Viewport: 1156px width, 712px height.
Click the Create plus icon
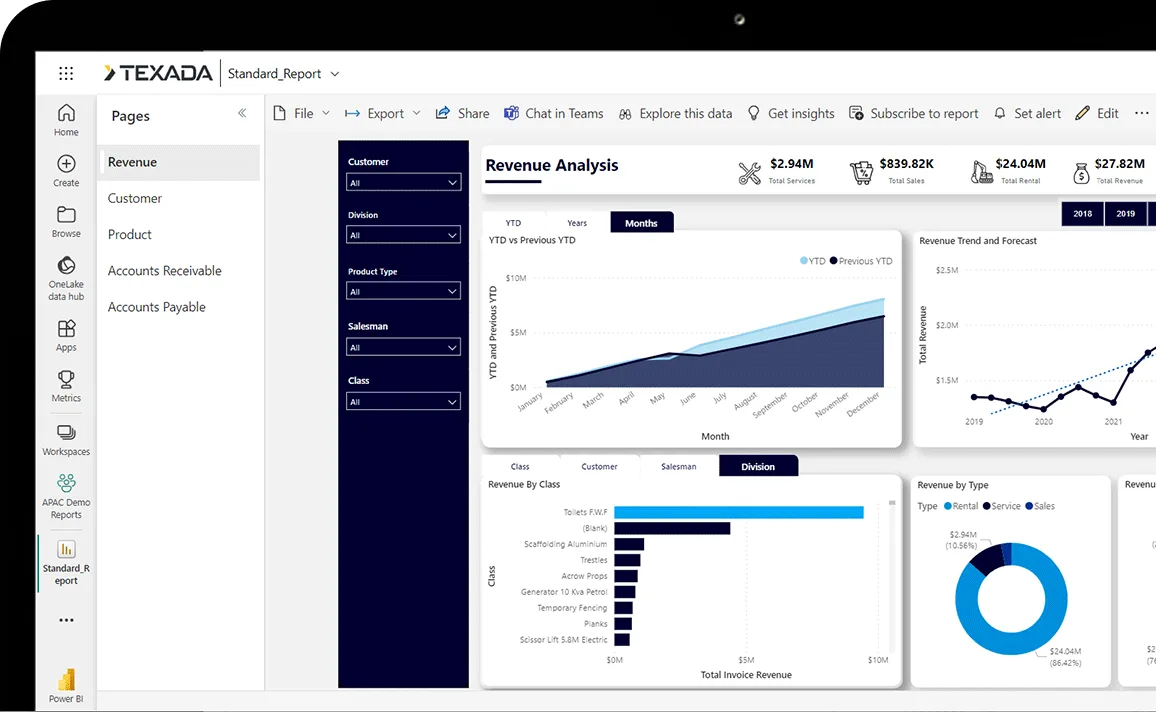pos(66,165)
